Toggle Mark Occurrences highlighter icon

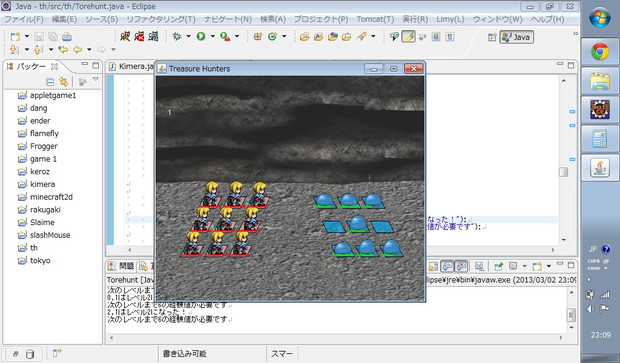(408, 37)
